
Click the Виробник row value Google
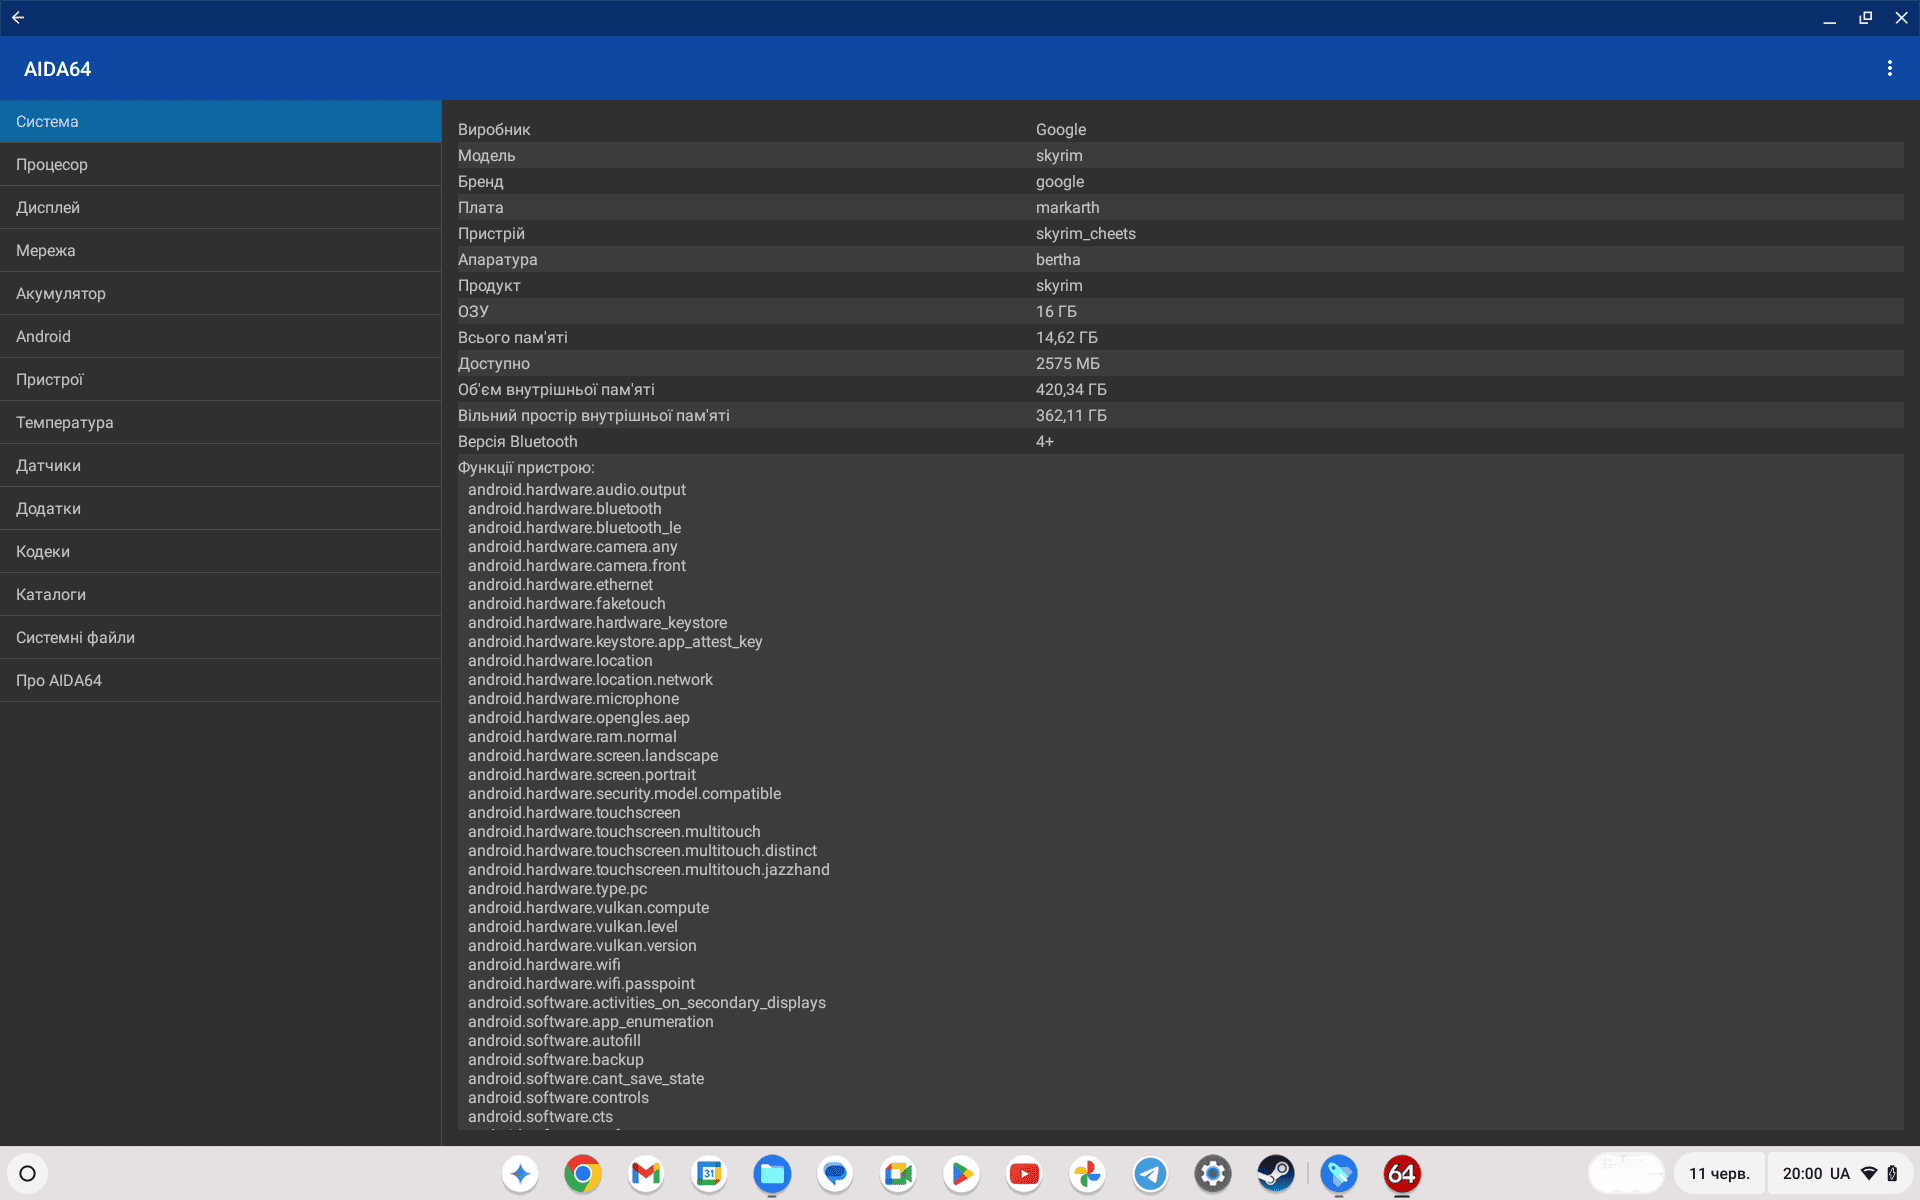(1060, 129)
